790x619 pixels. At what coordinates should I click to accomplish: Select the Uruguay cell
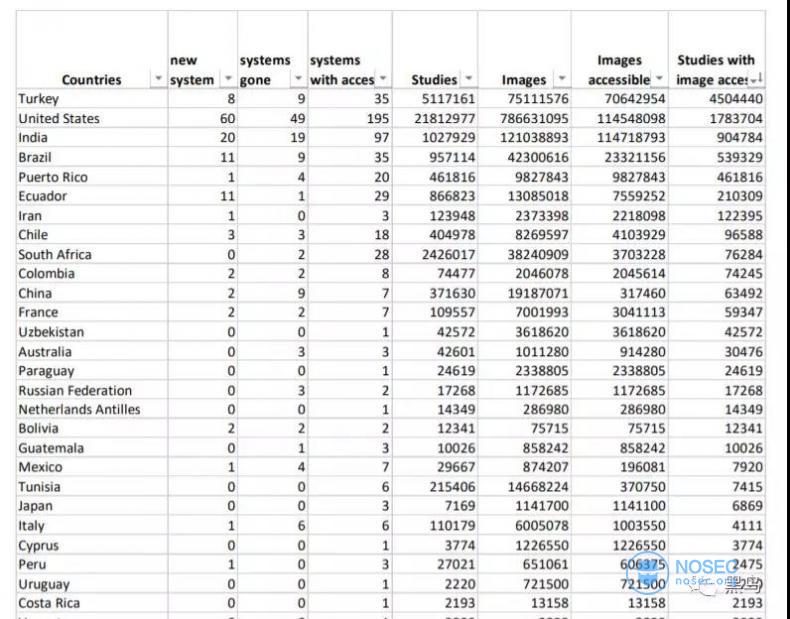(x=92, y=584)
